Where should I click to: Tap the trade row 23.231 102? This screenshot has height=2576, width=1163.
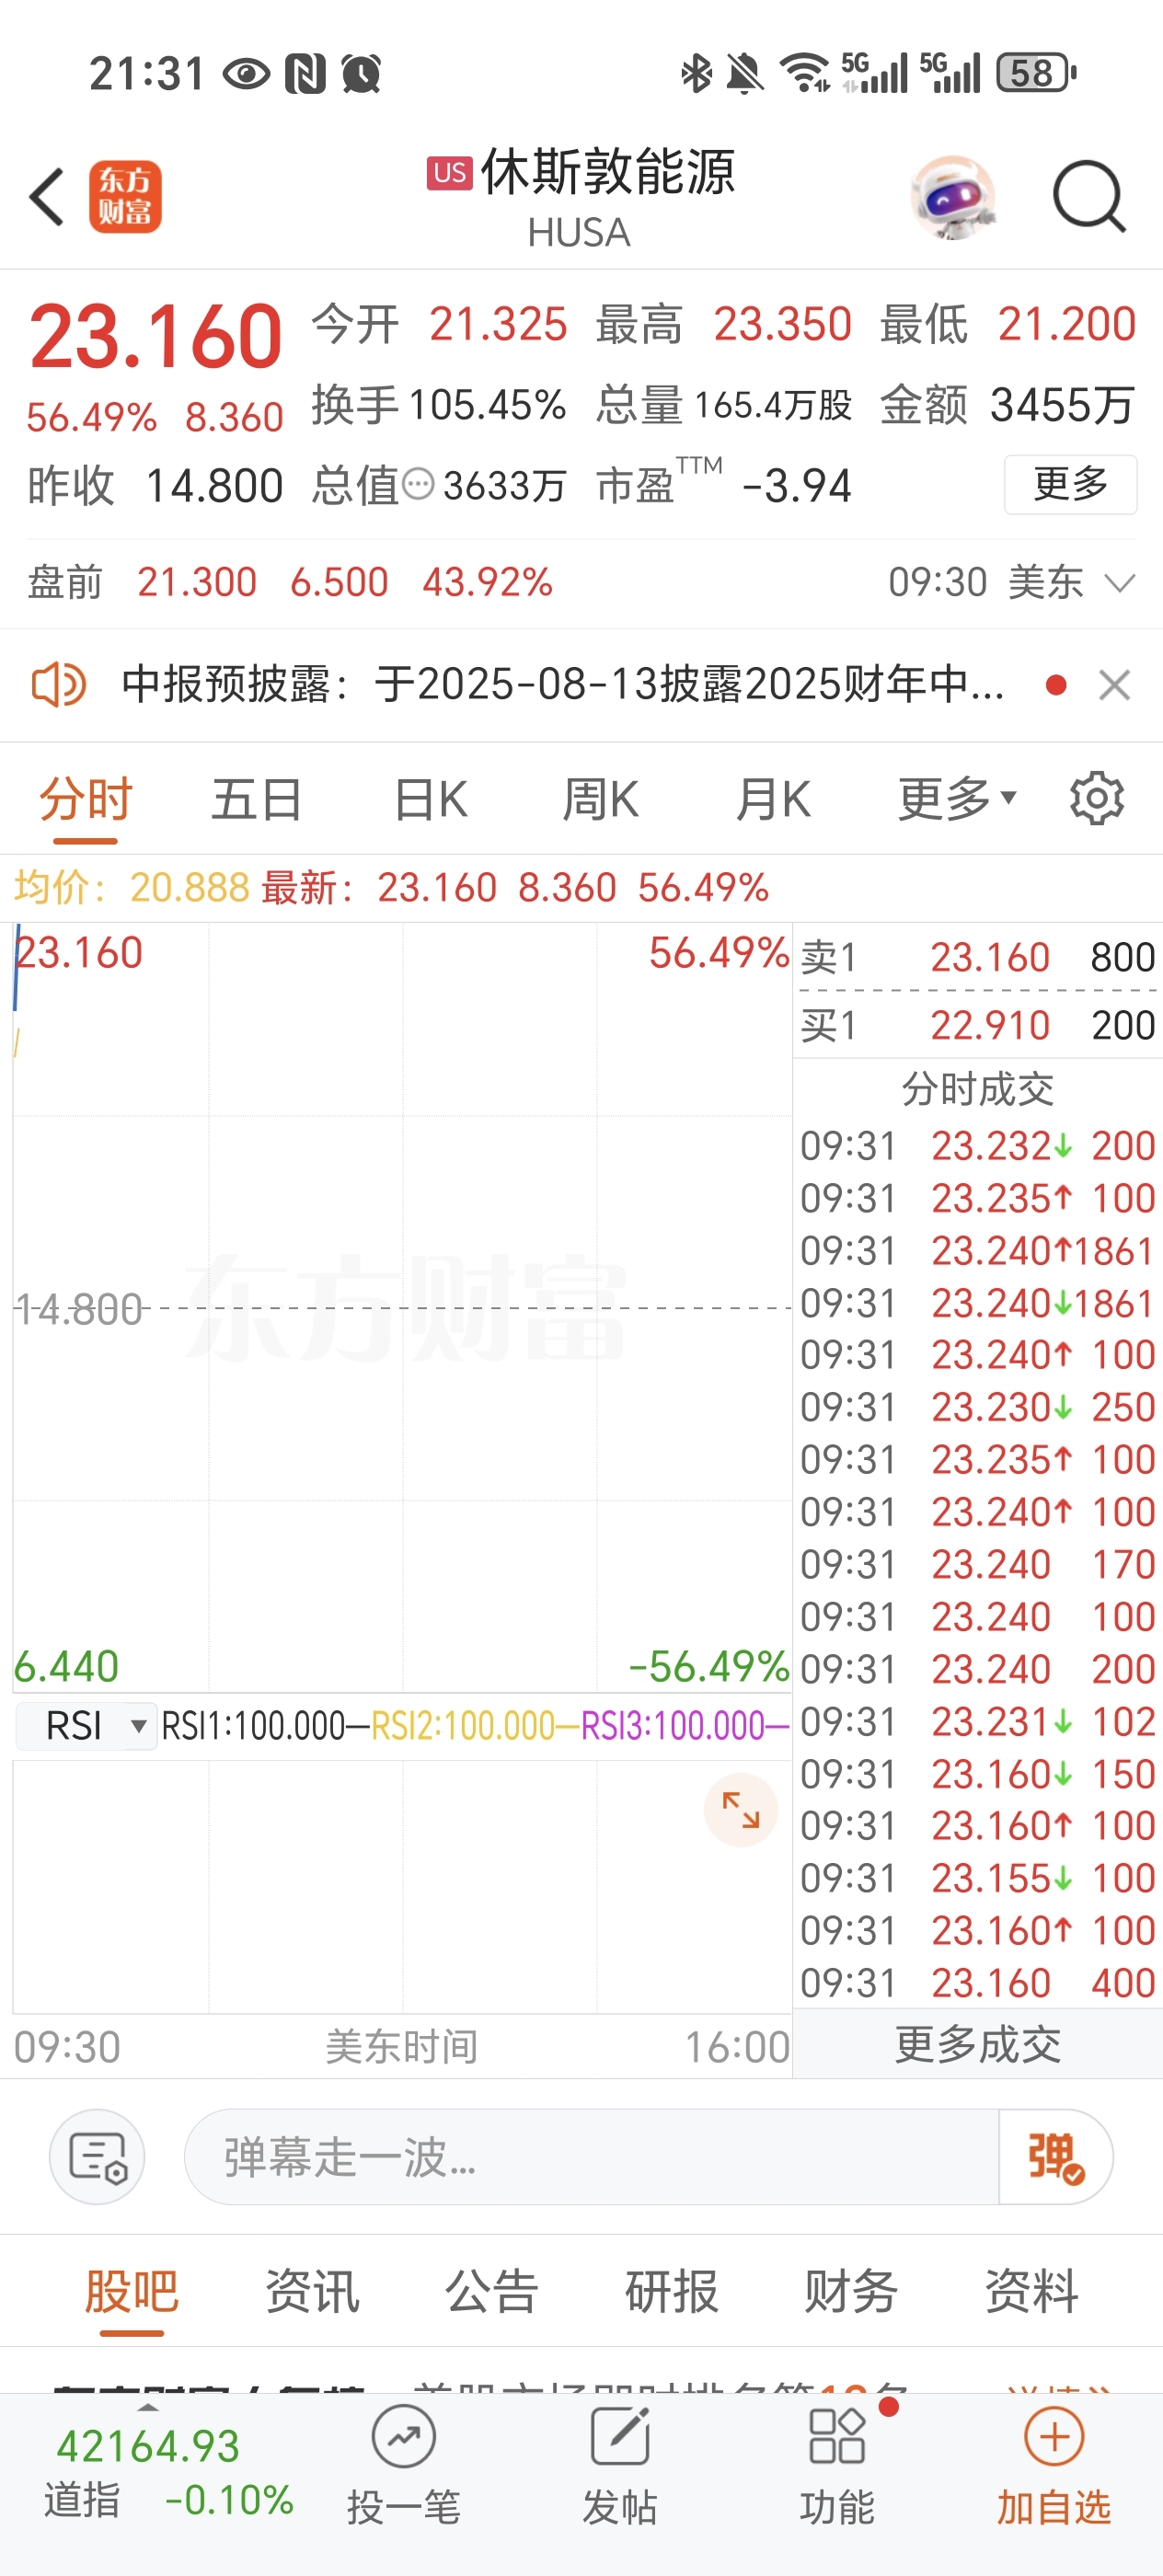point(977,1722)
